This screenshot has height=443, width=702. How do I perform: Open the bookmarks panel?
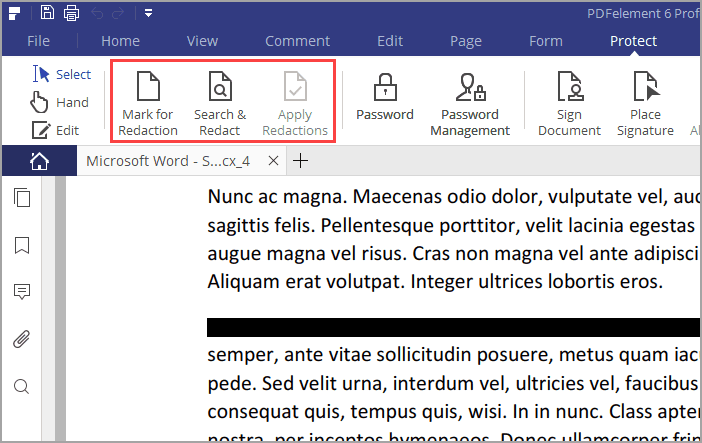tap(22, 245)
